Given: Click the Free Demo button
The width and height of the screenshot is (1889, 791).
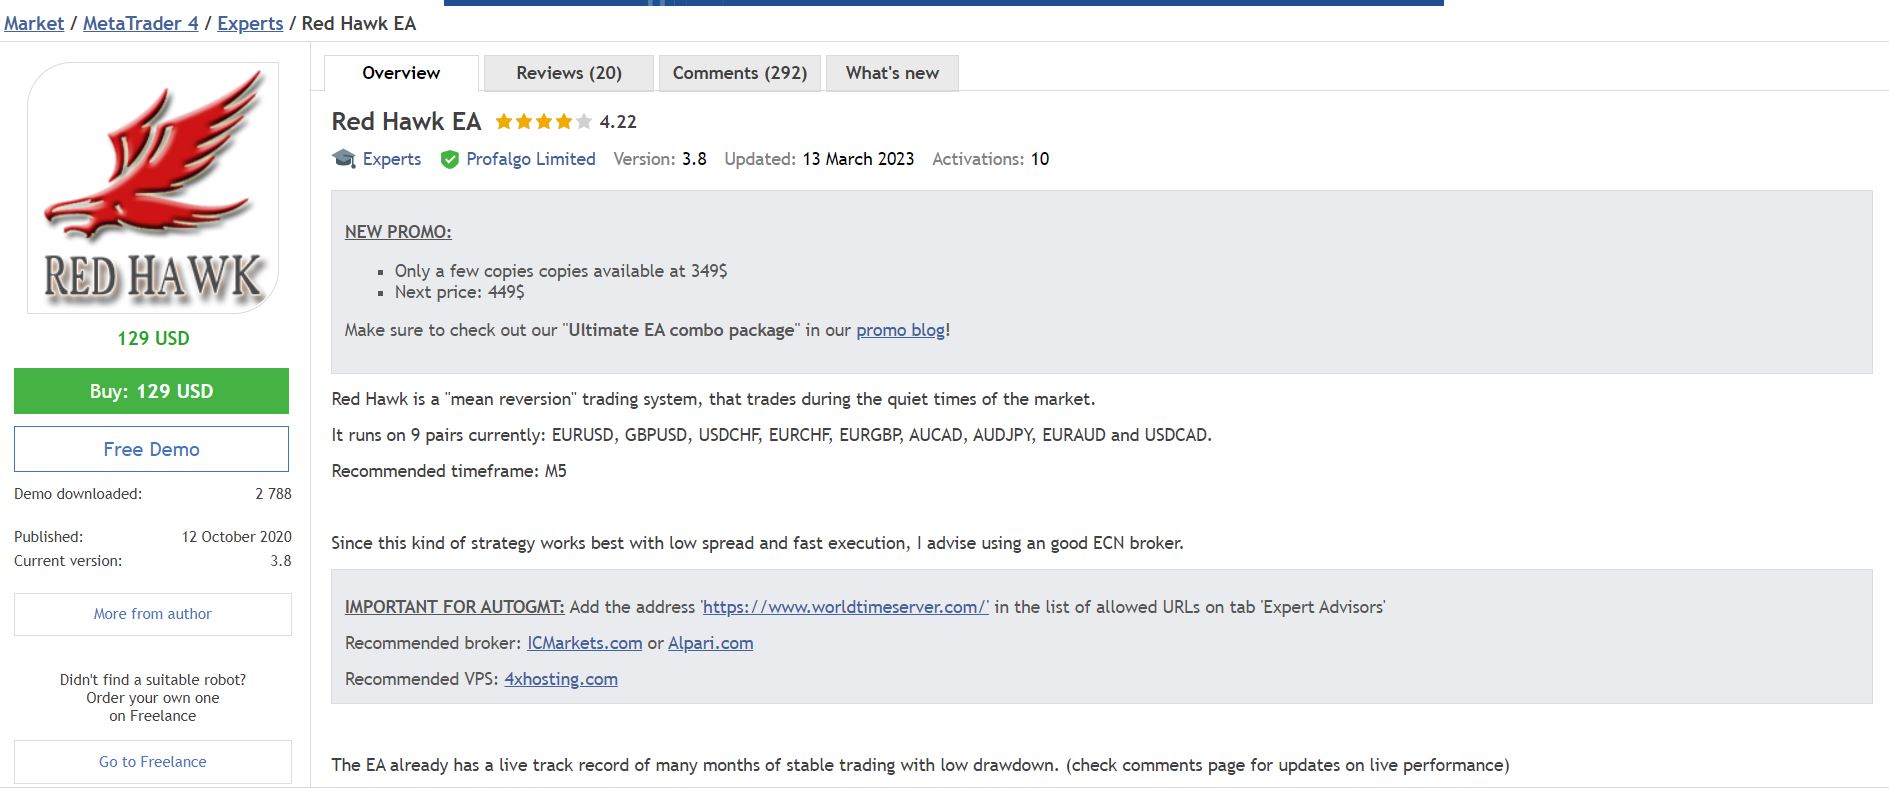Looking at the screenshot, I should click(x=151, y=449).
